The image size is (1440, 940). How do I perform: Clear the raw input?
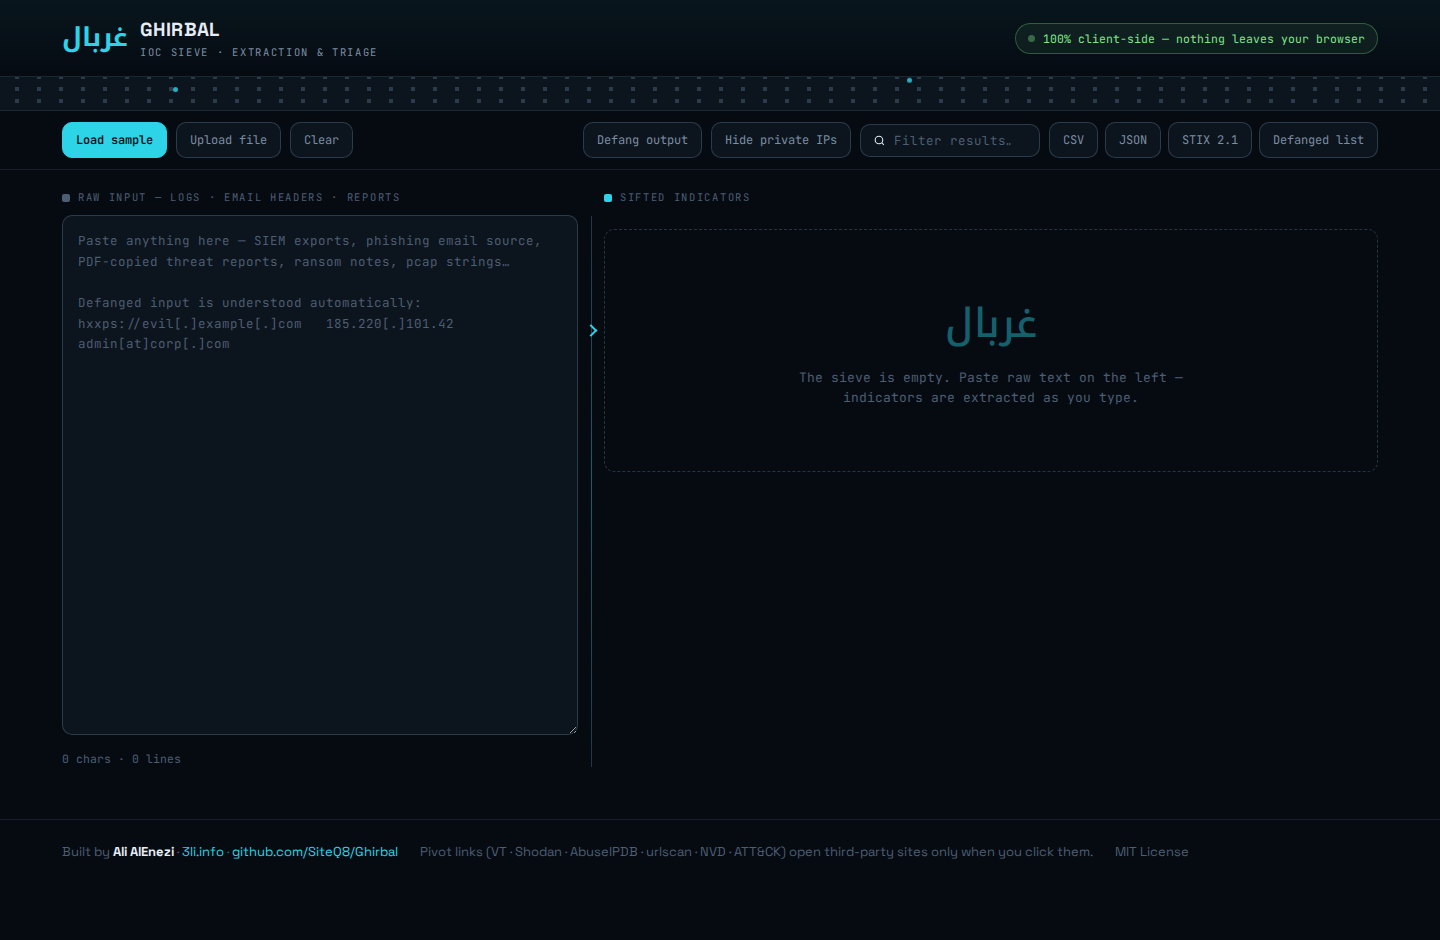coord(321,140)
